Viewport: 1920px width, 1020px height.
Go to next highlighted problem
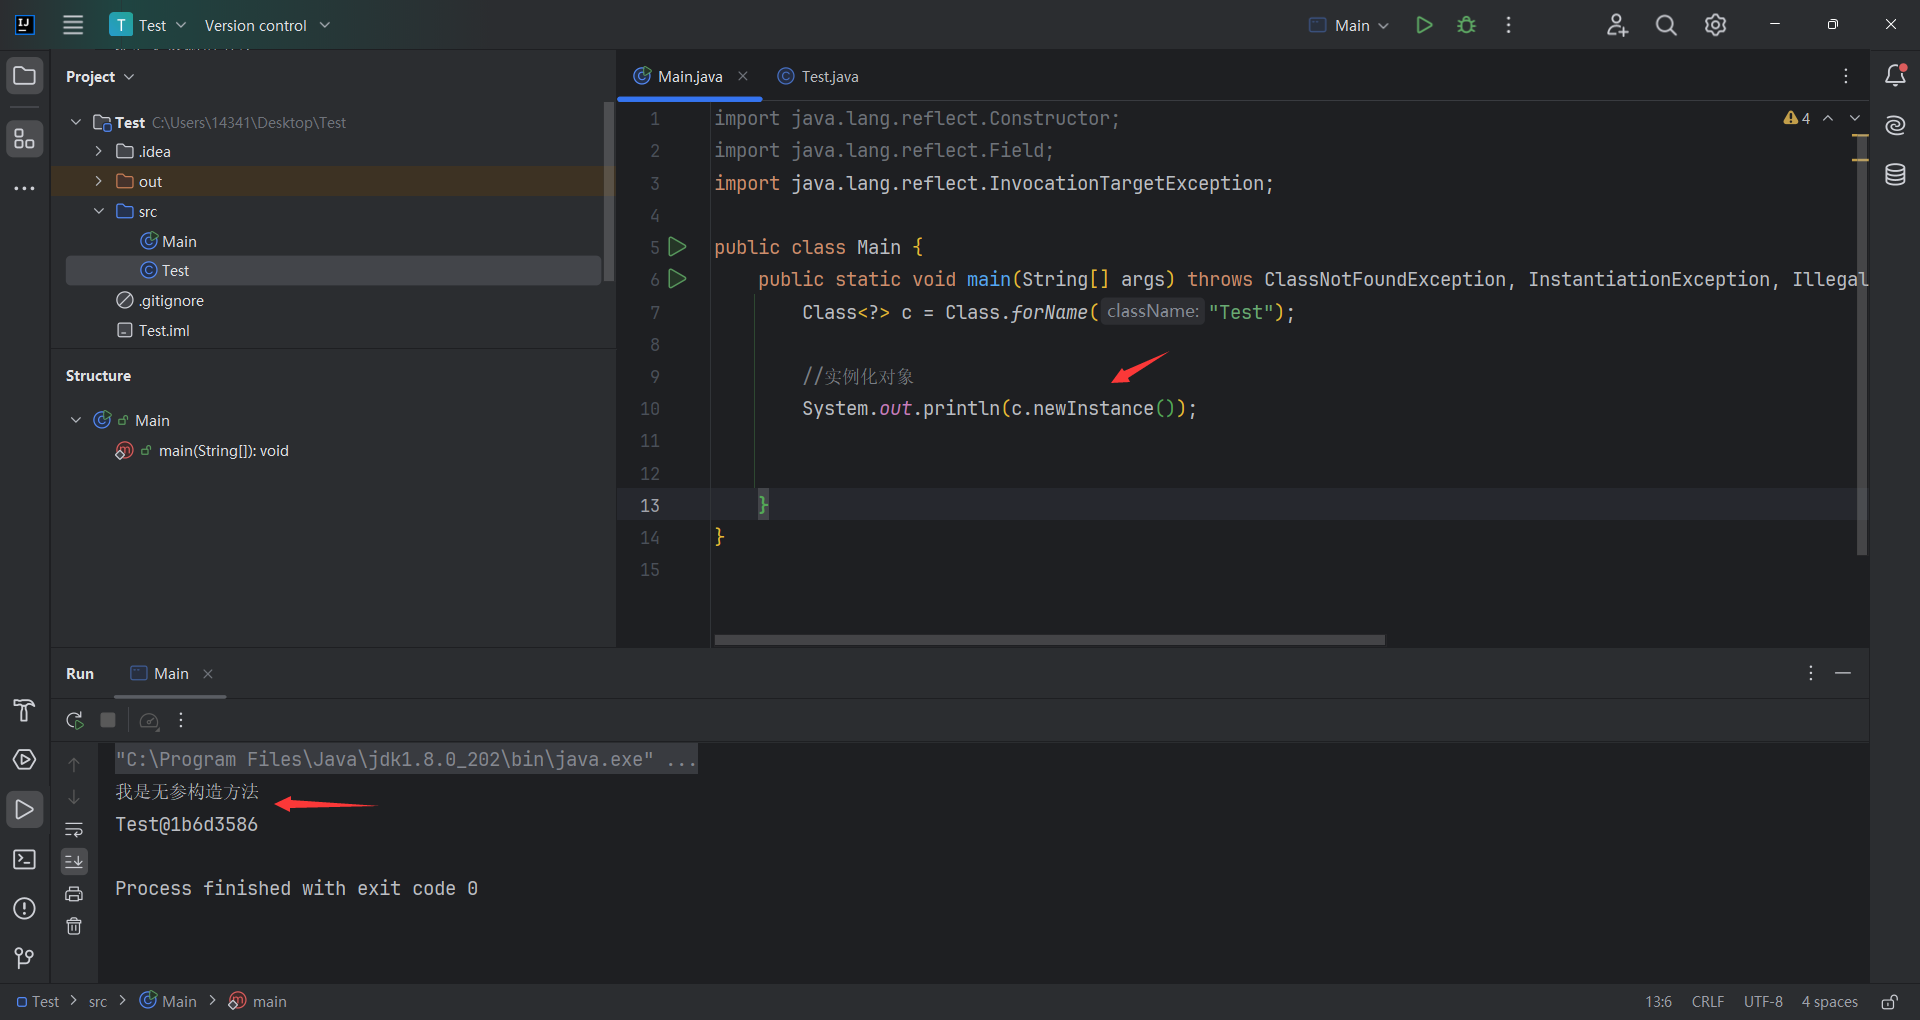(x=1855, y=118)
